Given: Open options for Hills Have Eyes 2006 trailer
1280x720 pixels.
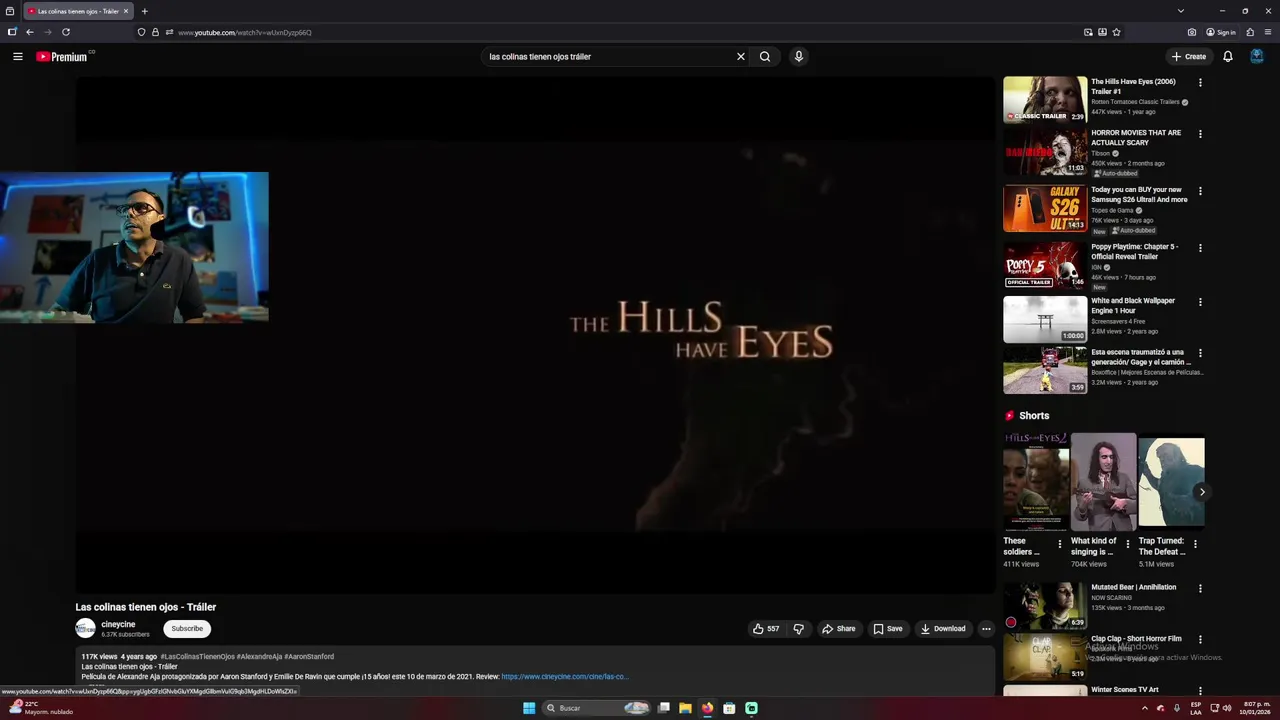Looking at the screenshot, I should click(1200, 83).
